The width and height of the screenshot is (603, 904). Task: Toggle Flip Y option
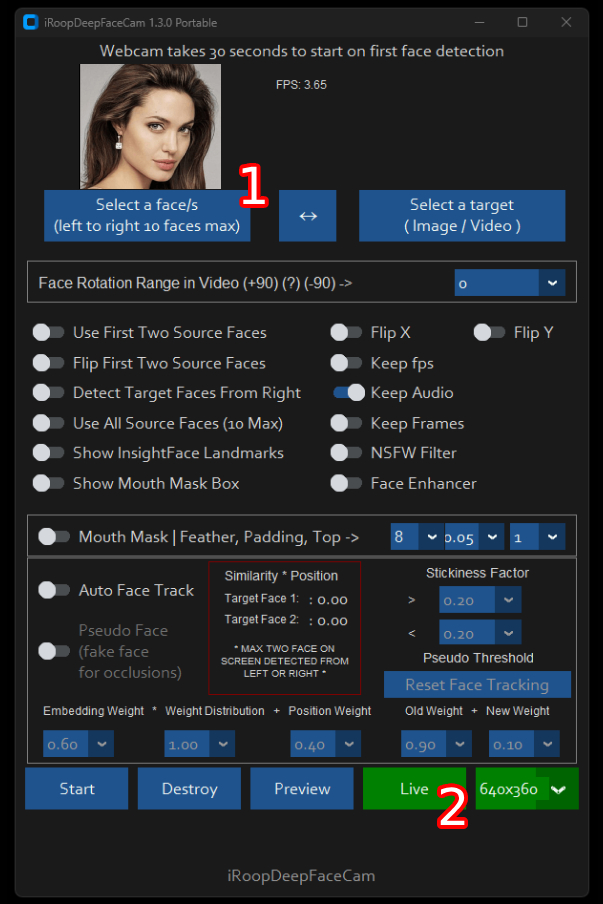click(x=489, y=332)
